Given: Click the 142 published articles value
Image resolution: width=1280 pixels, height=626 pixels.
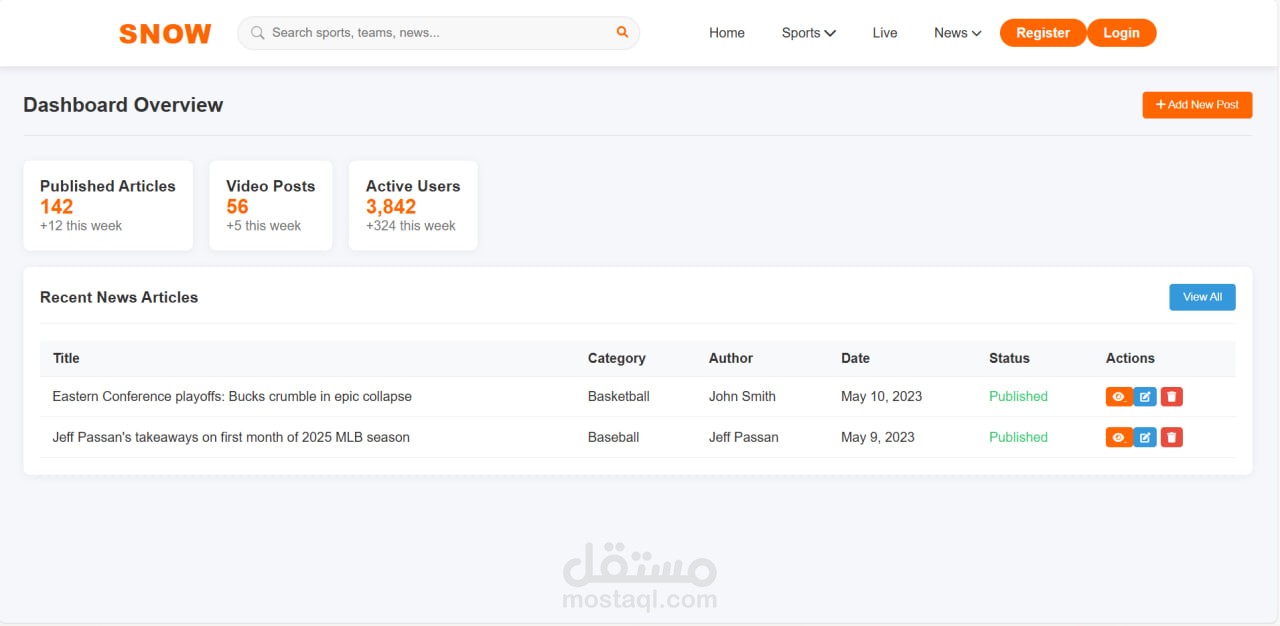Looking at the screenshot, I should [x=57, y=207].
